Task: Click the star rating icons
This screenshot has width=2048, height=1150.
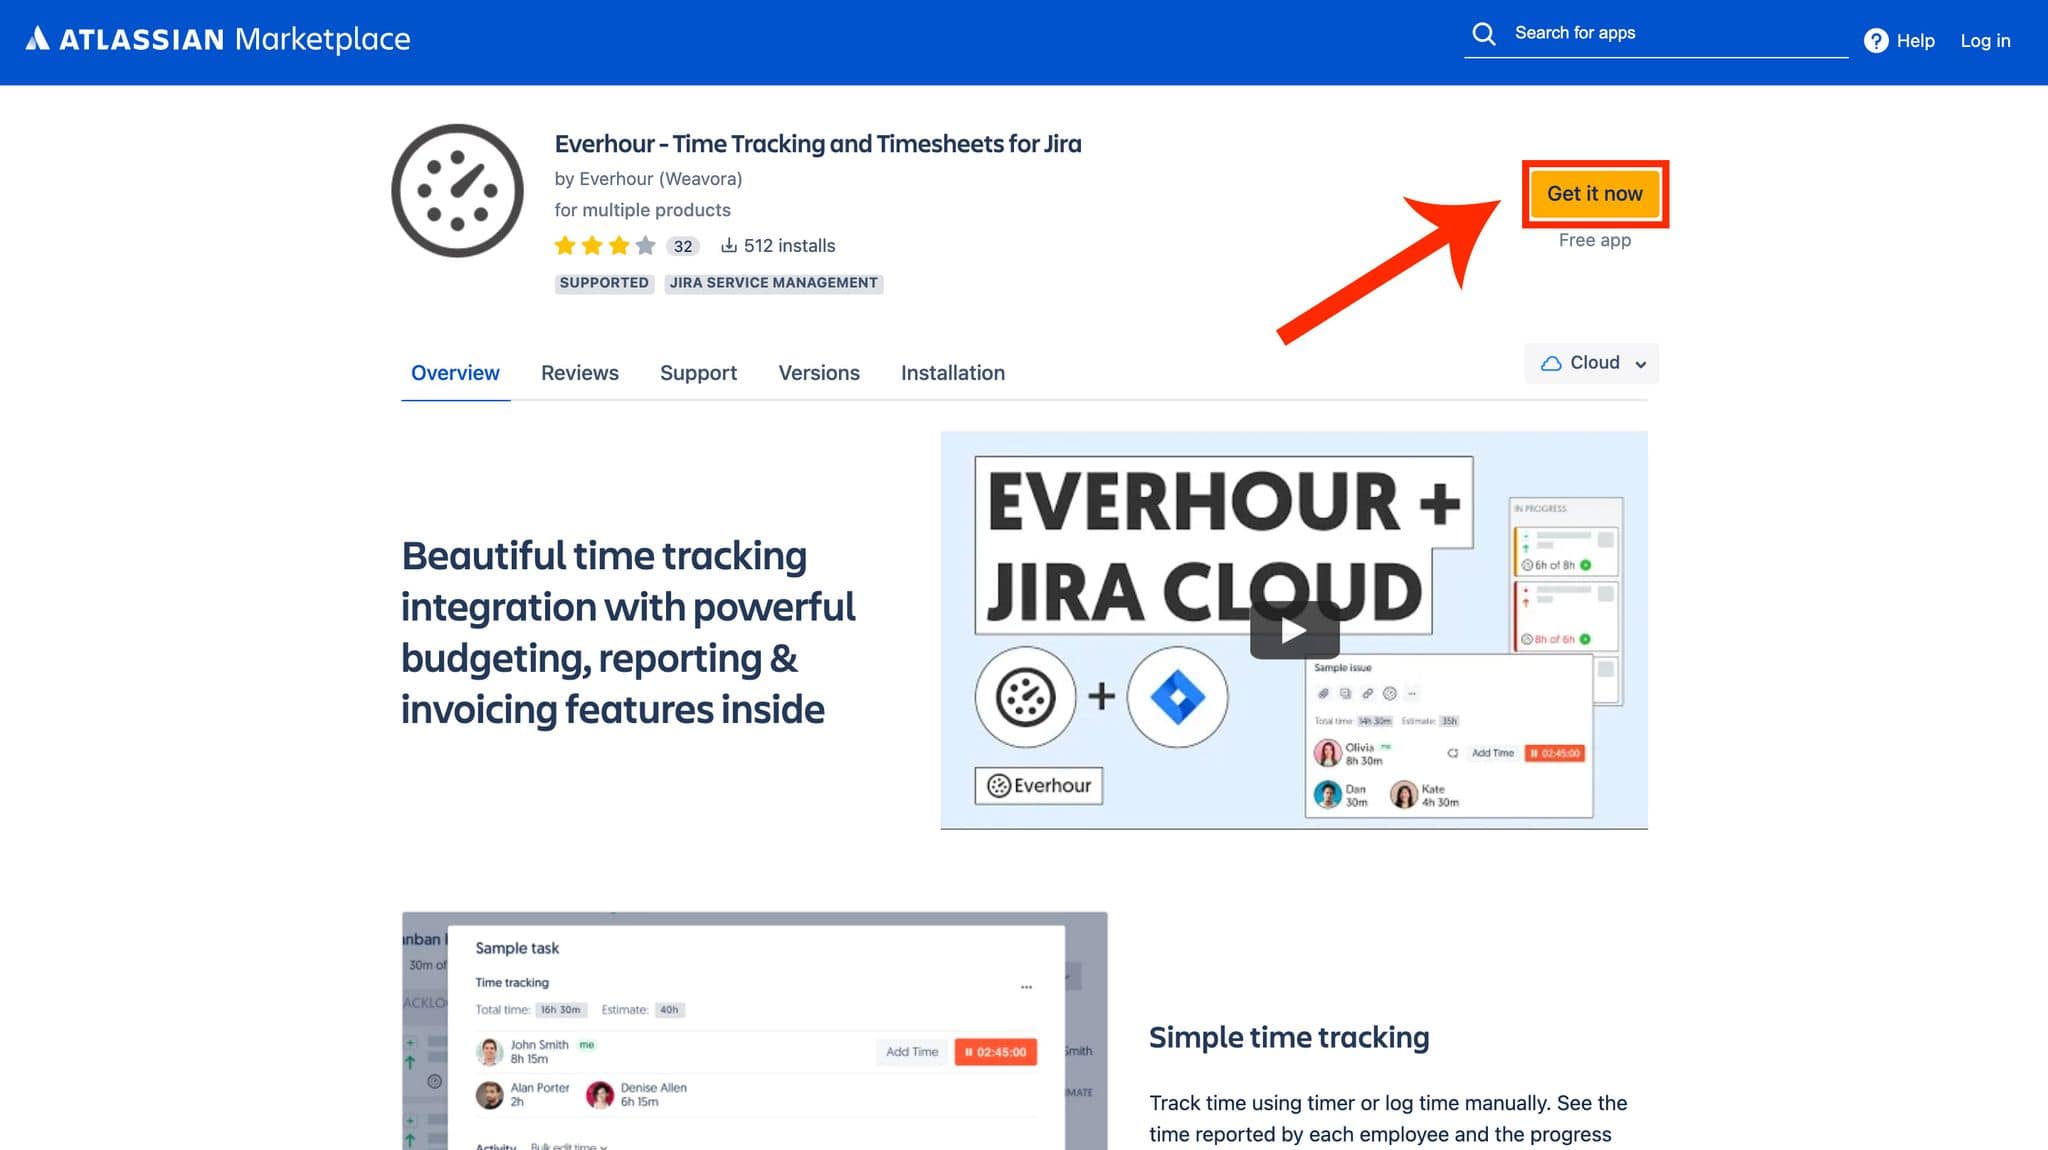Action: [x=605, y=245]
